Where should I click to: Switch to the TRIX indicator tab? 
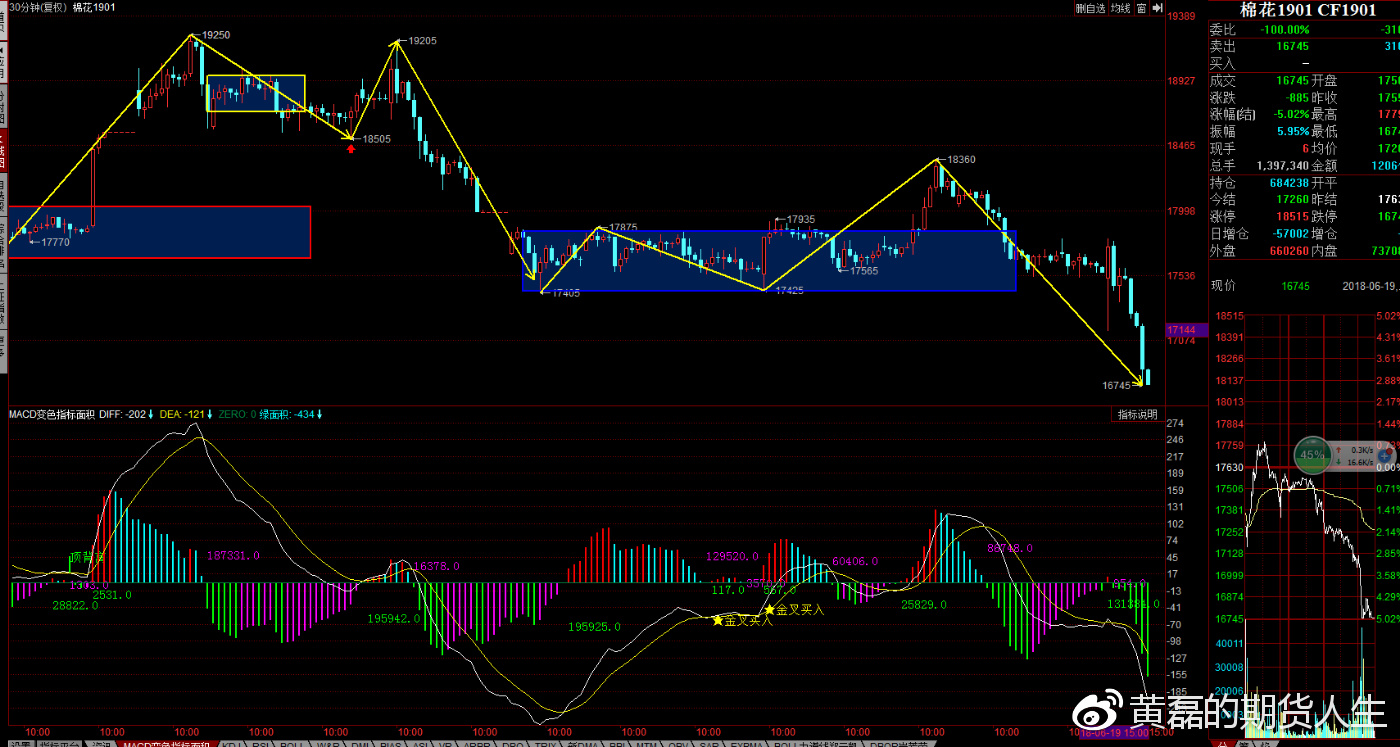[x=545, y=742]
